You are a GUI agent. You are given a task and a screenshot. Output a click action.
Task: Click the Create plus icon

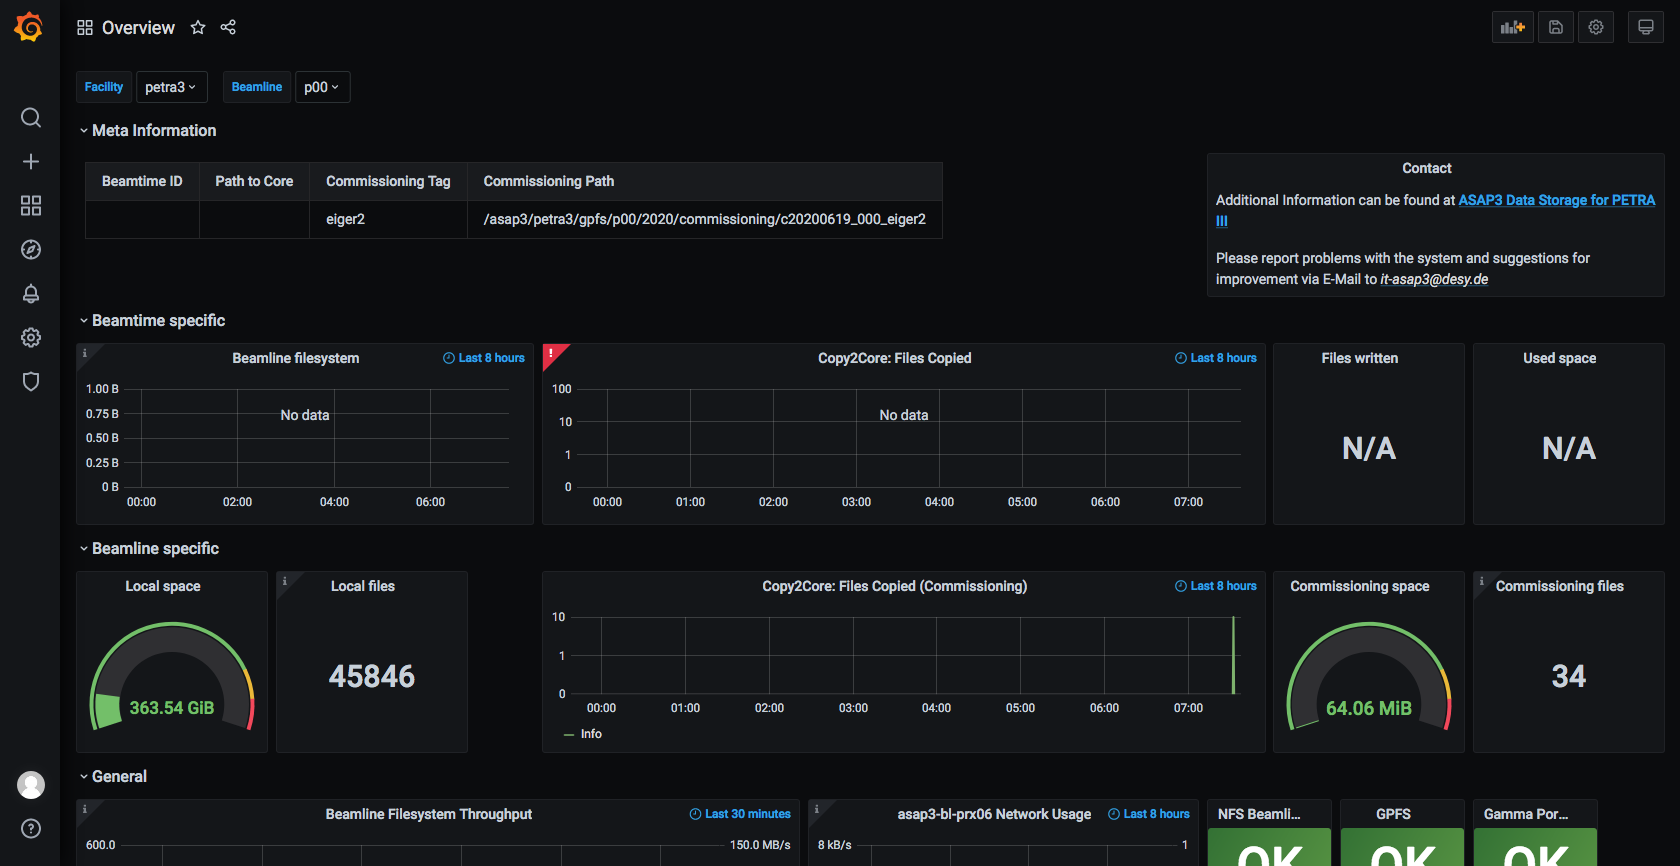point(31,162)
